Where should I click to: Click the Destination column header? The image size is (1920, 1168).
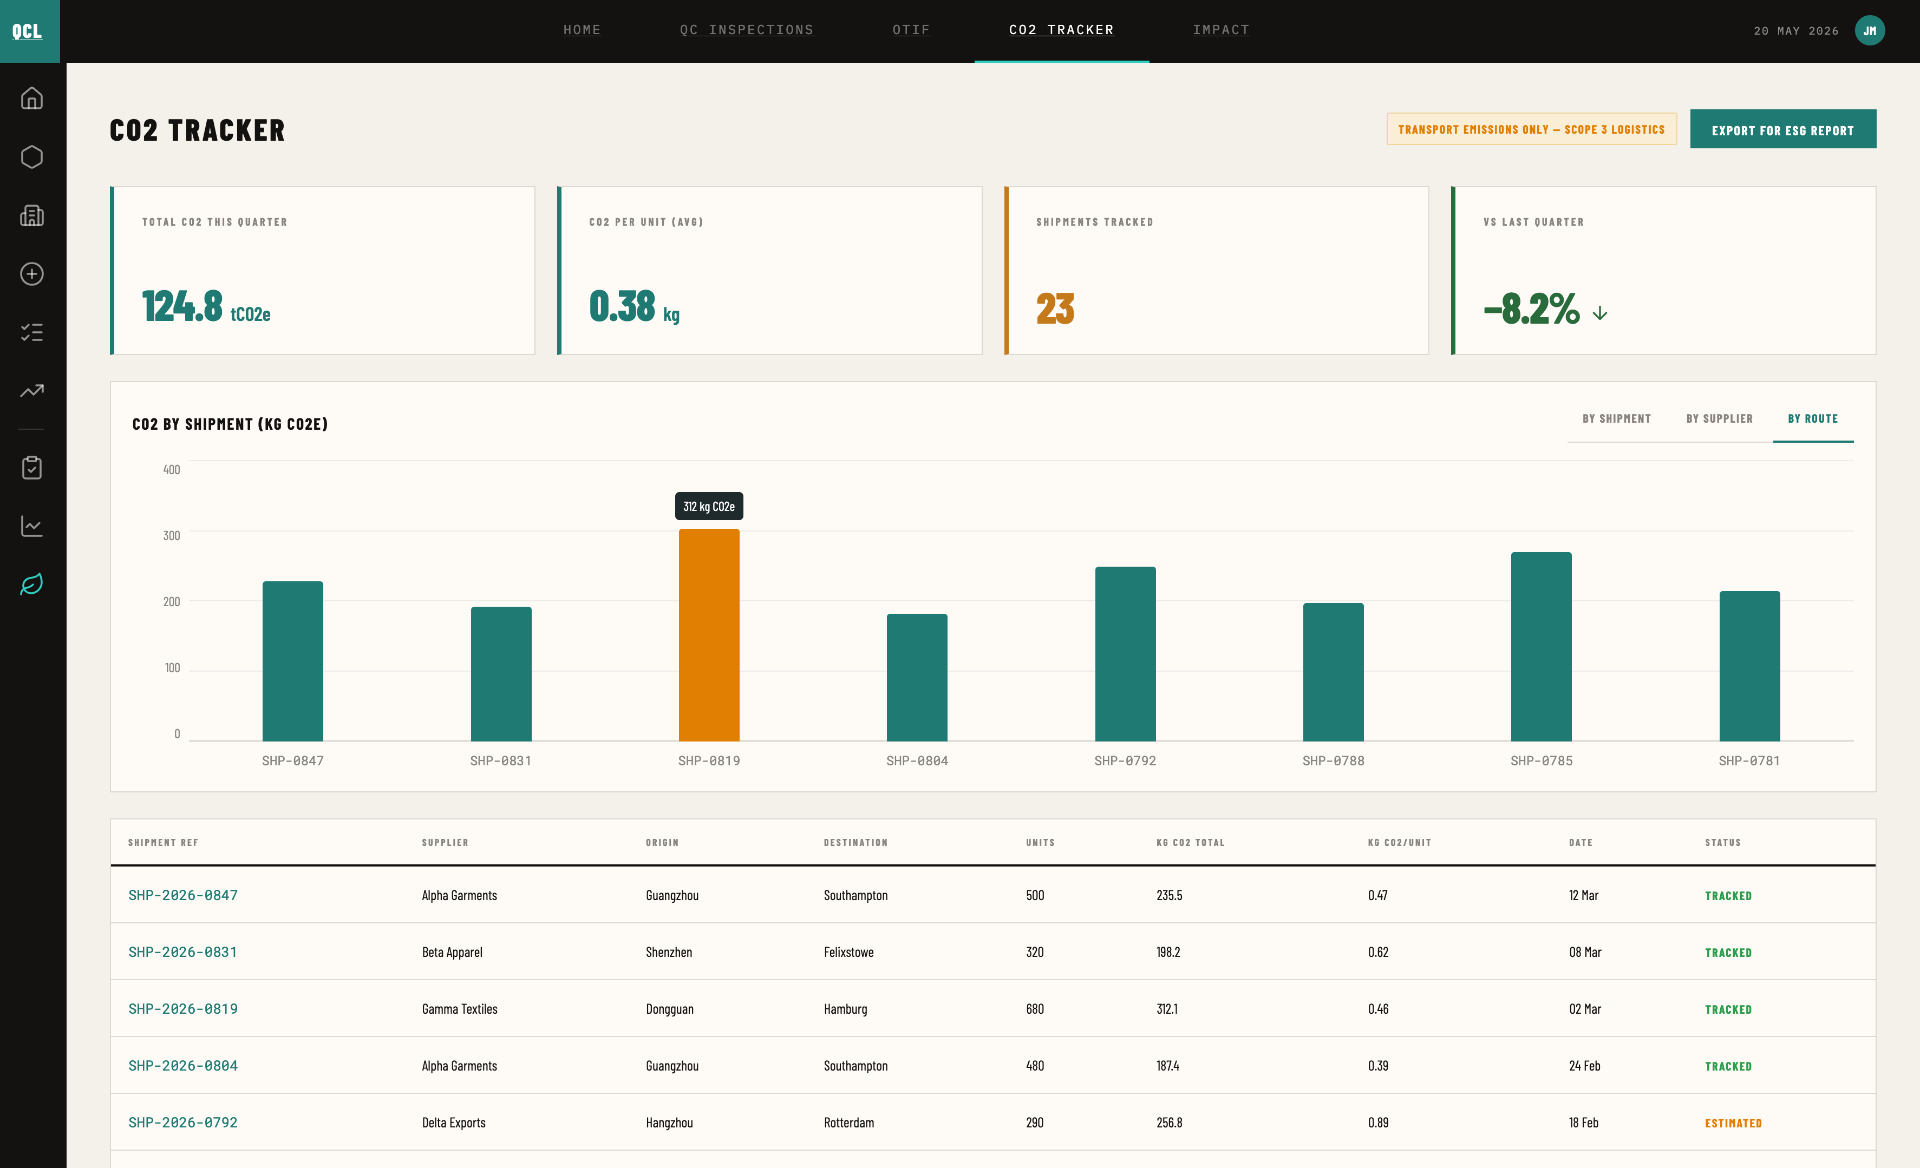856,843
